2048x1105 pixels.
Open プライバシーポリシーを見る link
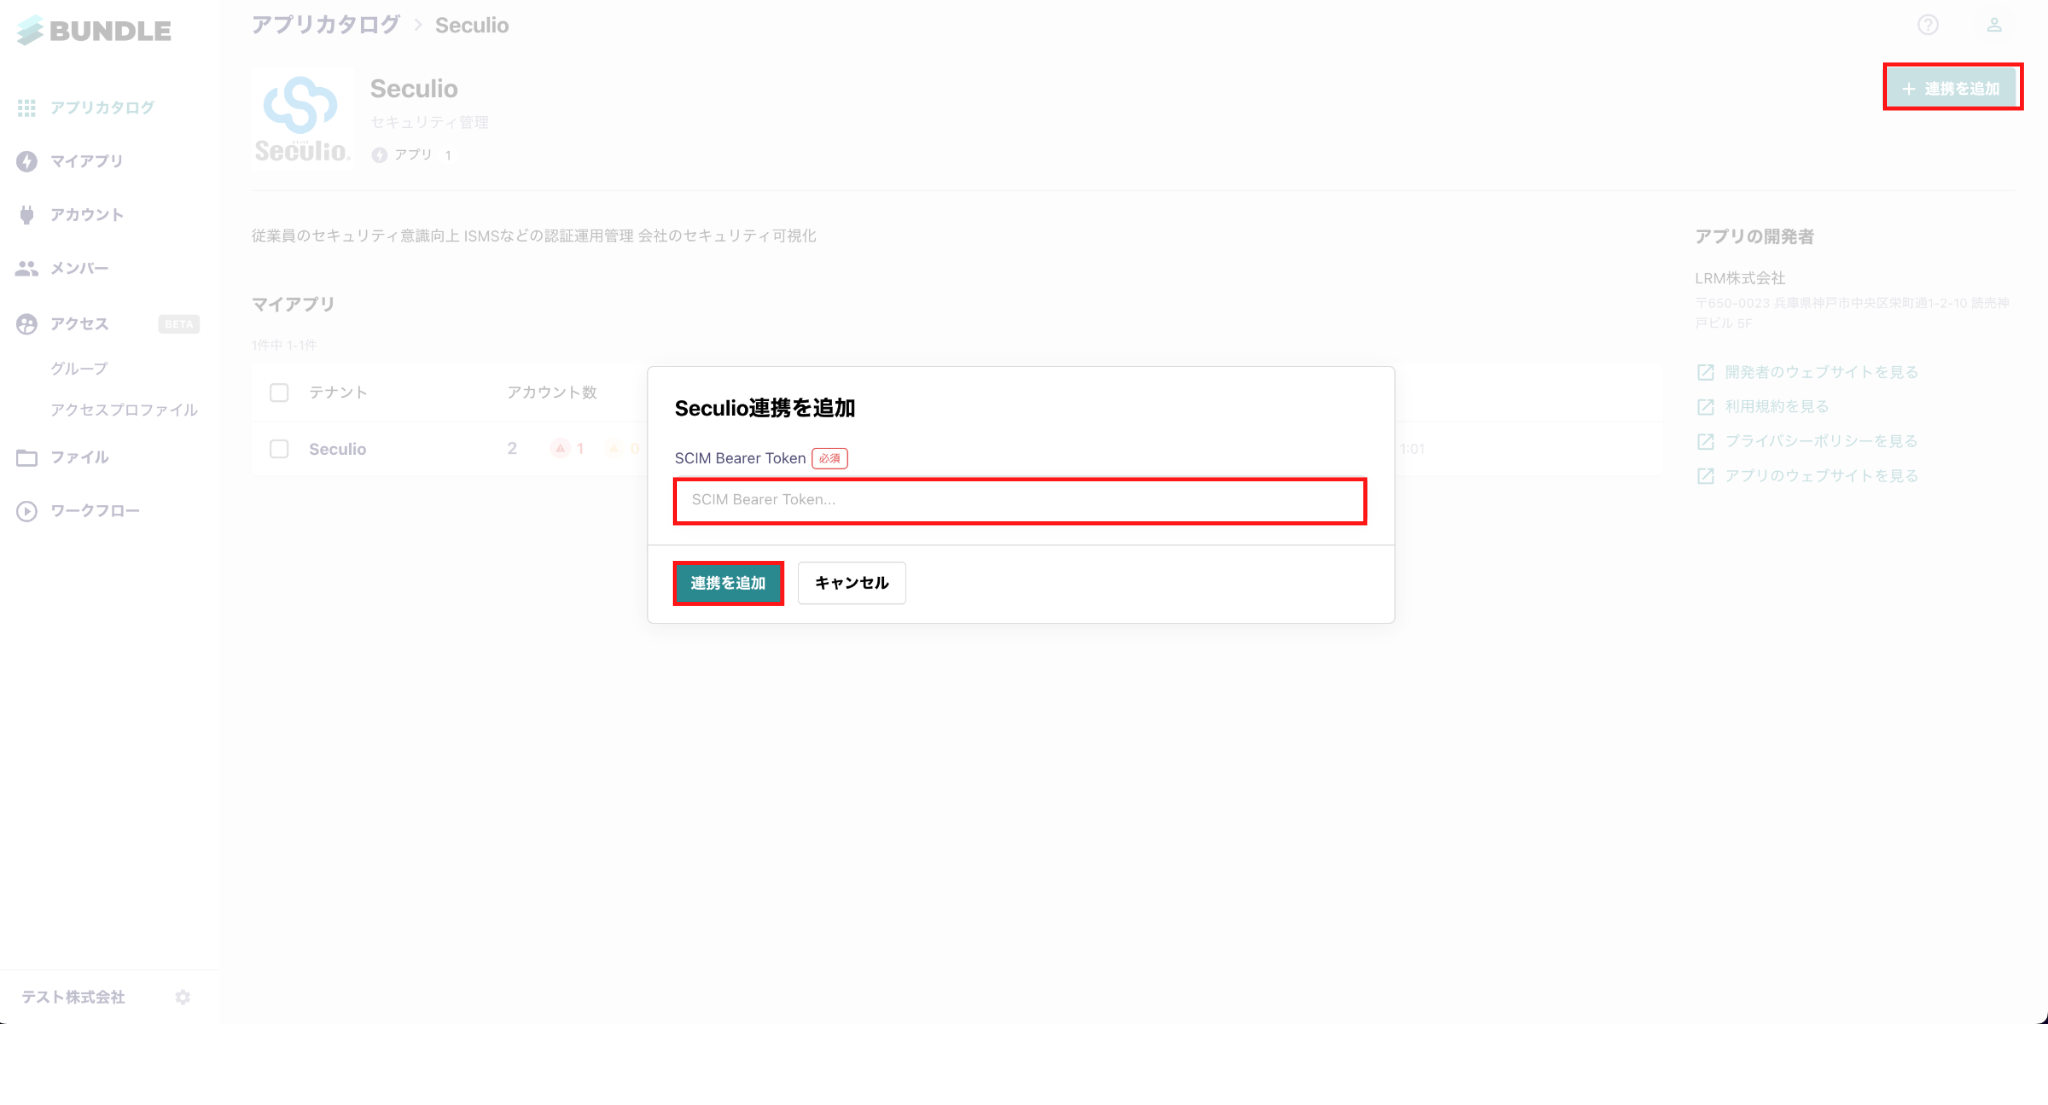coord(1821,441)
